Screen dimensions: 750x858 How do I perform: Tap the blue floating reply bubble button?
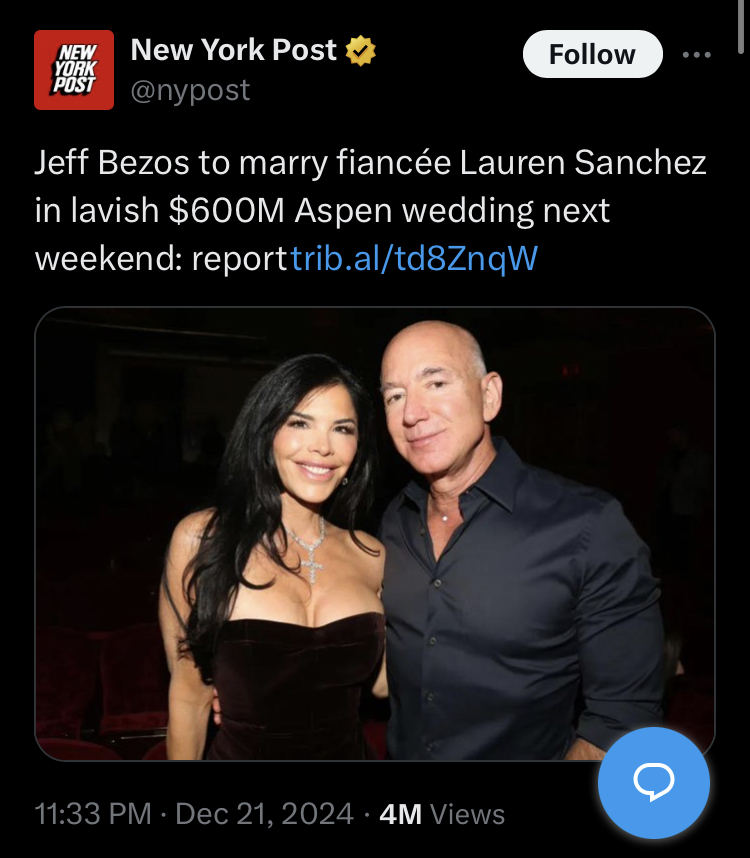654,782
